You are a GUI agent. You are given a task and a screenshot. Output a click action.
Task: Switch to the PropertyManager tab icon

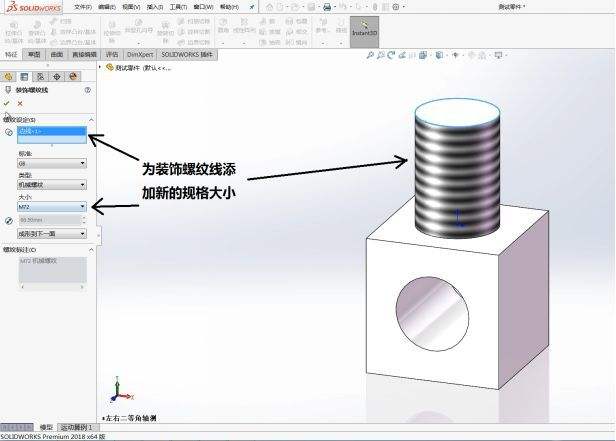[24, 76]
